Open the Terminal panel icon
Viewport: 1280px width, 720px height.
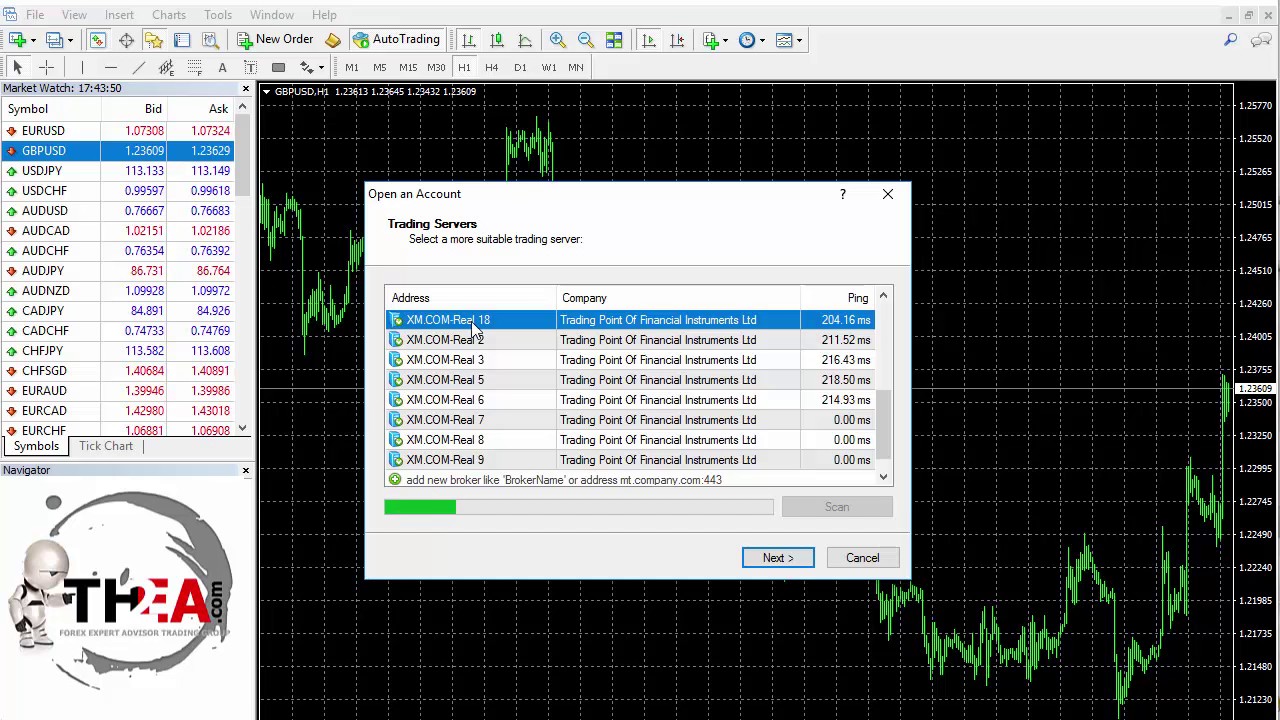tap(182, 40)
